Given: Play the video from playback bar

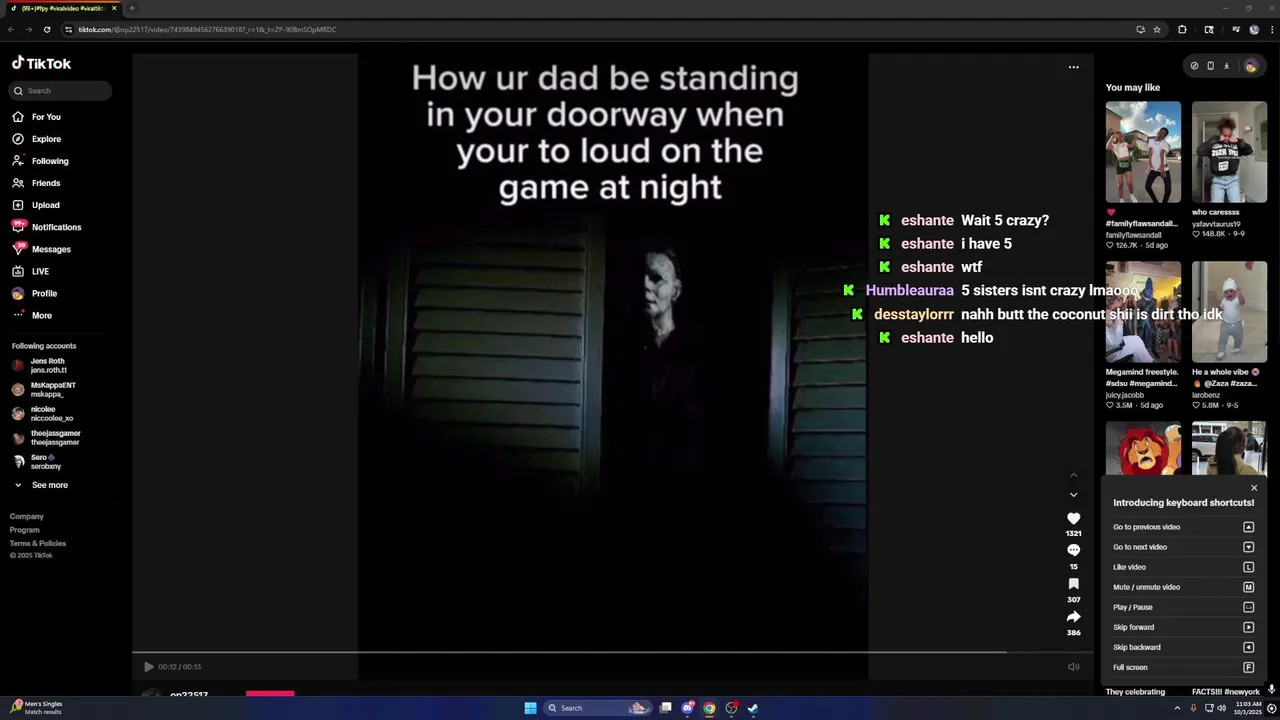Looking at the screenshot, I should 149,667.
